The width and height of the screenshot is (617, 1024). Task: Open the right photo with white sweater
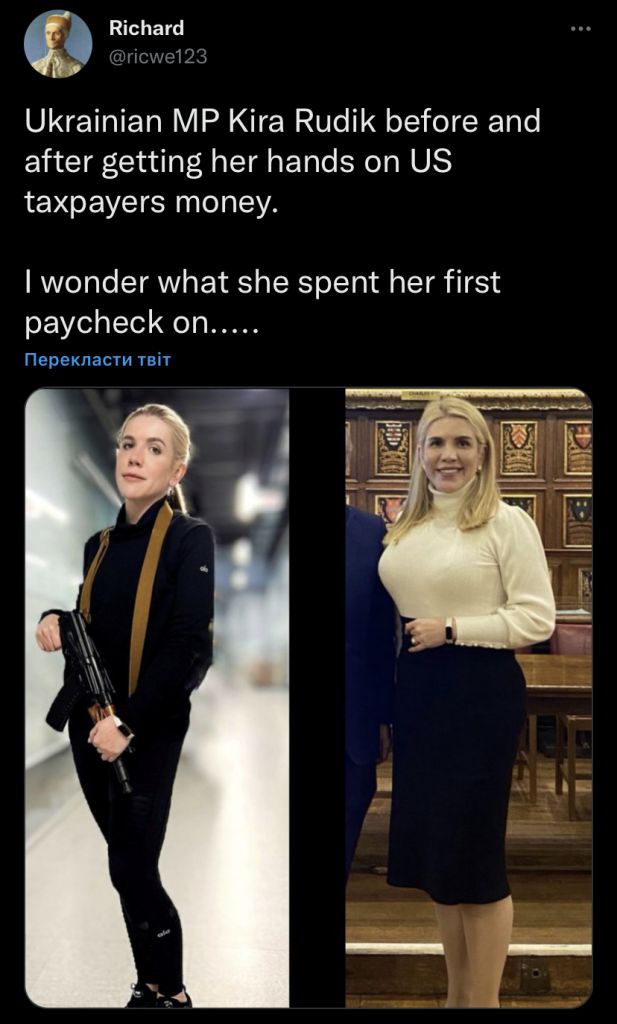(468, 697)
